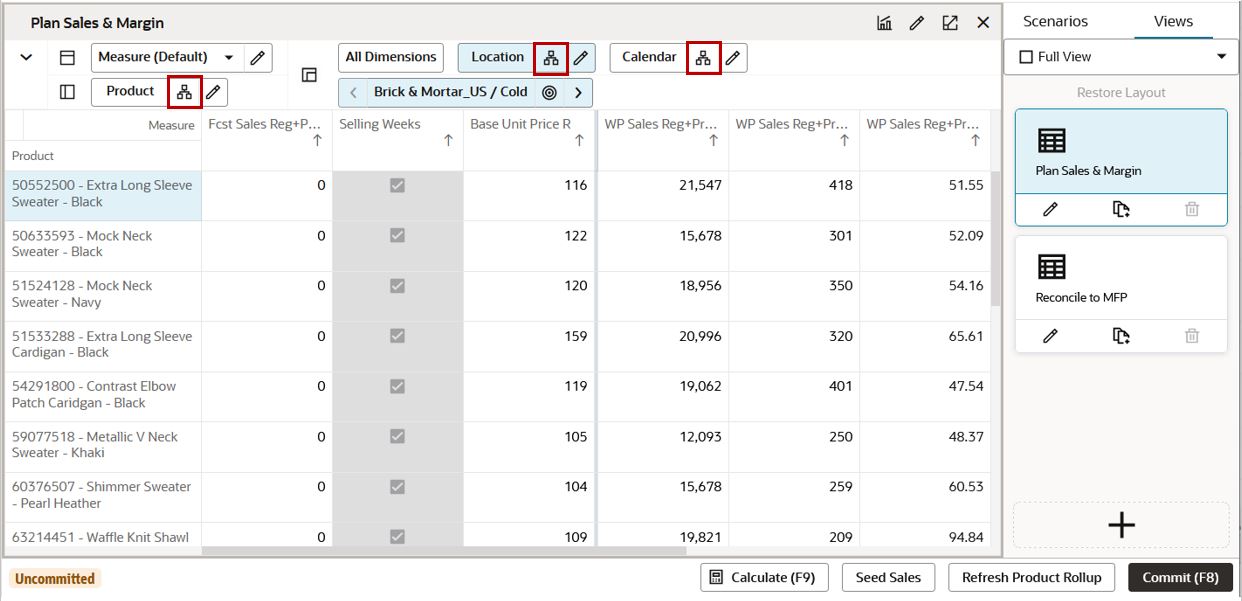Sort the Selling Weeks column arrow
1242x601 pixels.
click(448, 141)
